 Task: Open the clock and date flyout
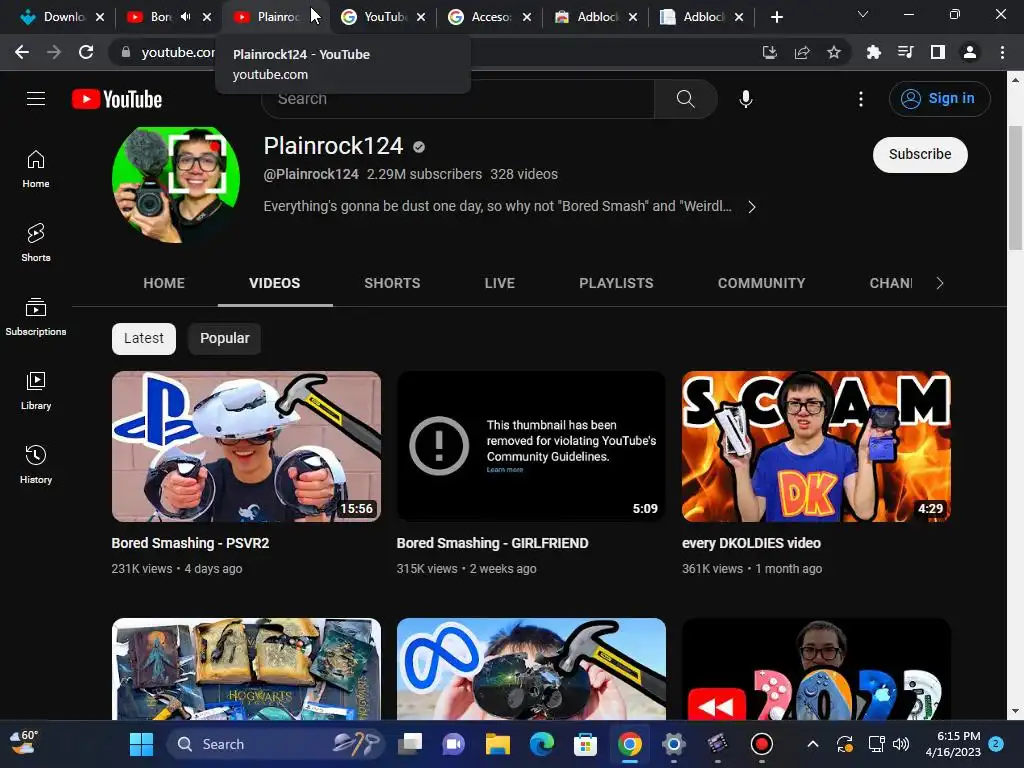pos(953,744)
